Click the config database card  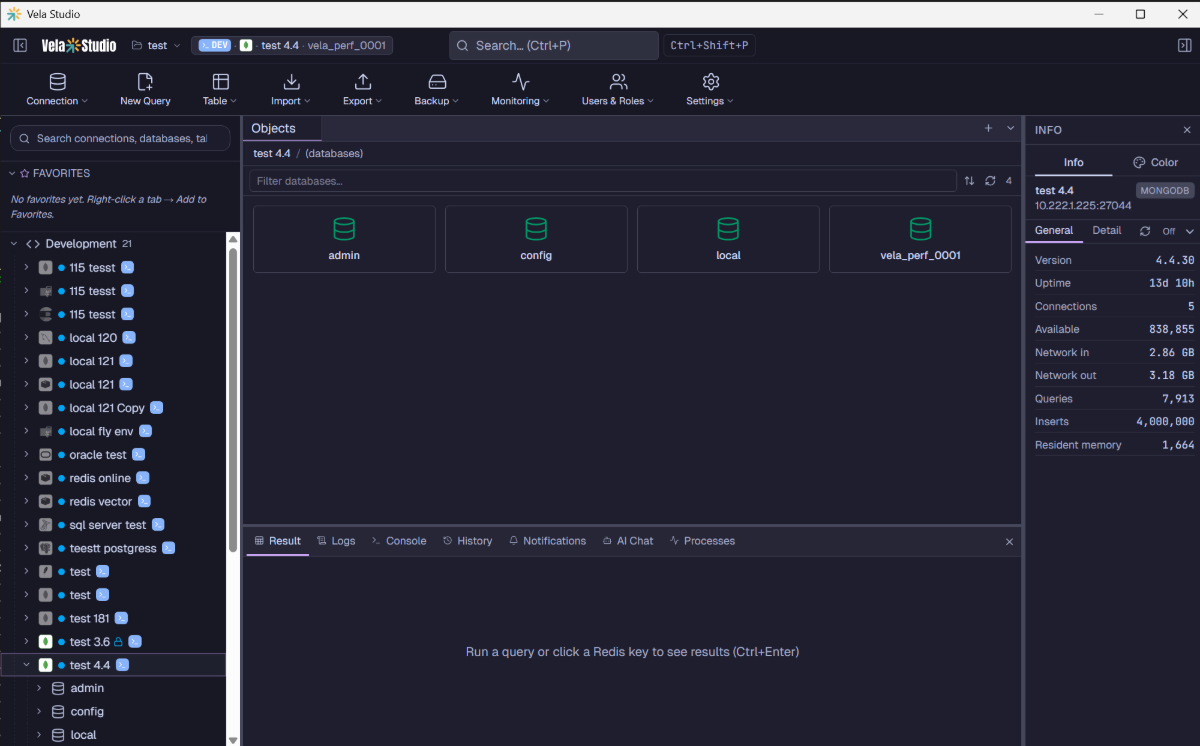point(536,239)
